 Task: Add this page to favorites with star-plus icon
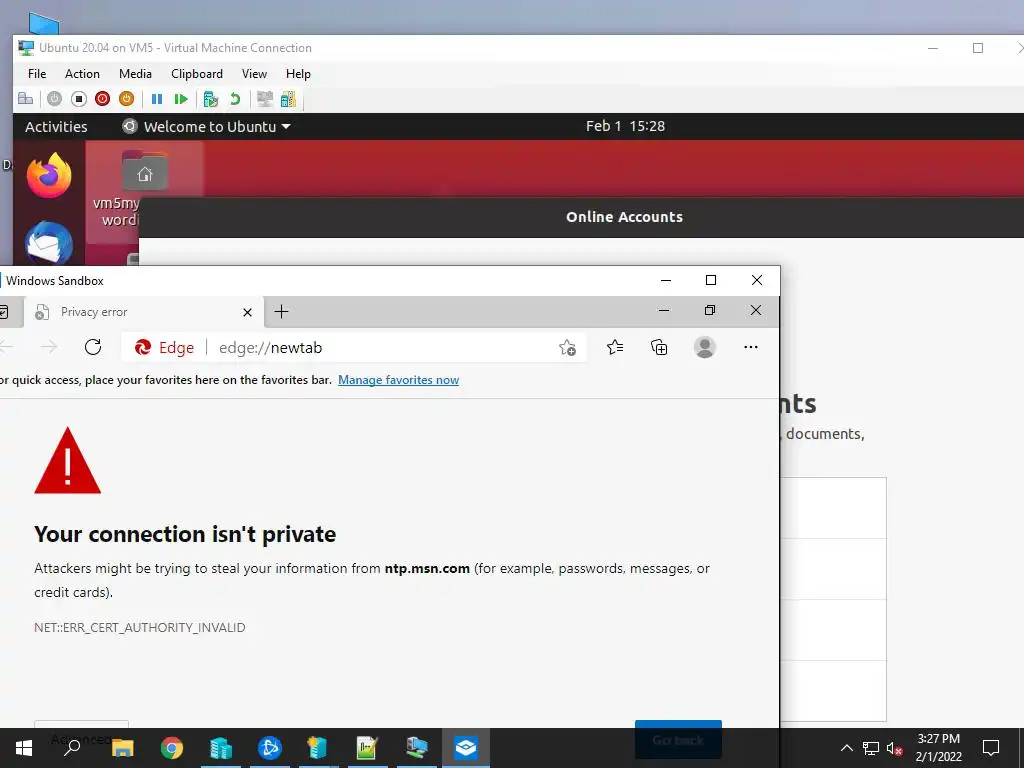567,347
